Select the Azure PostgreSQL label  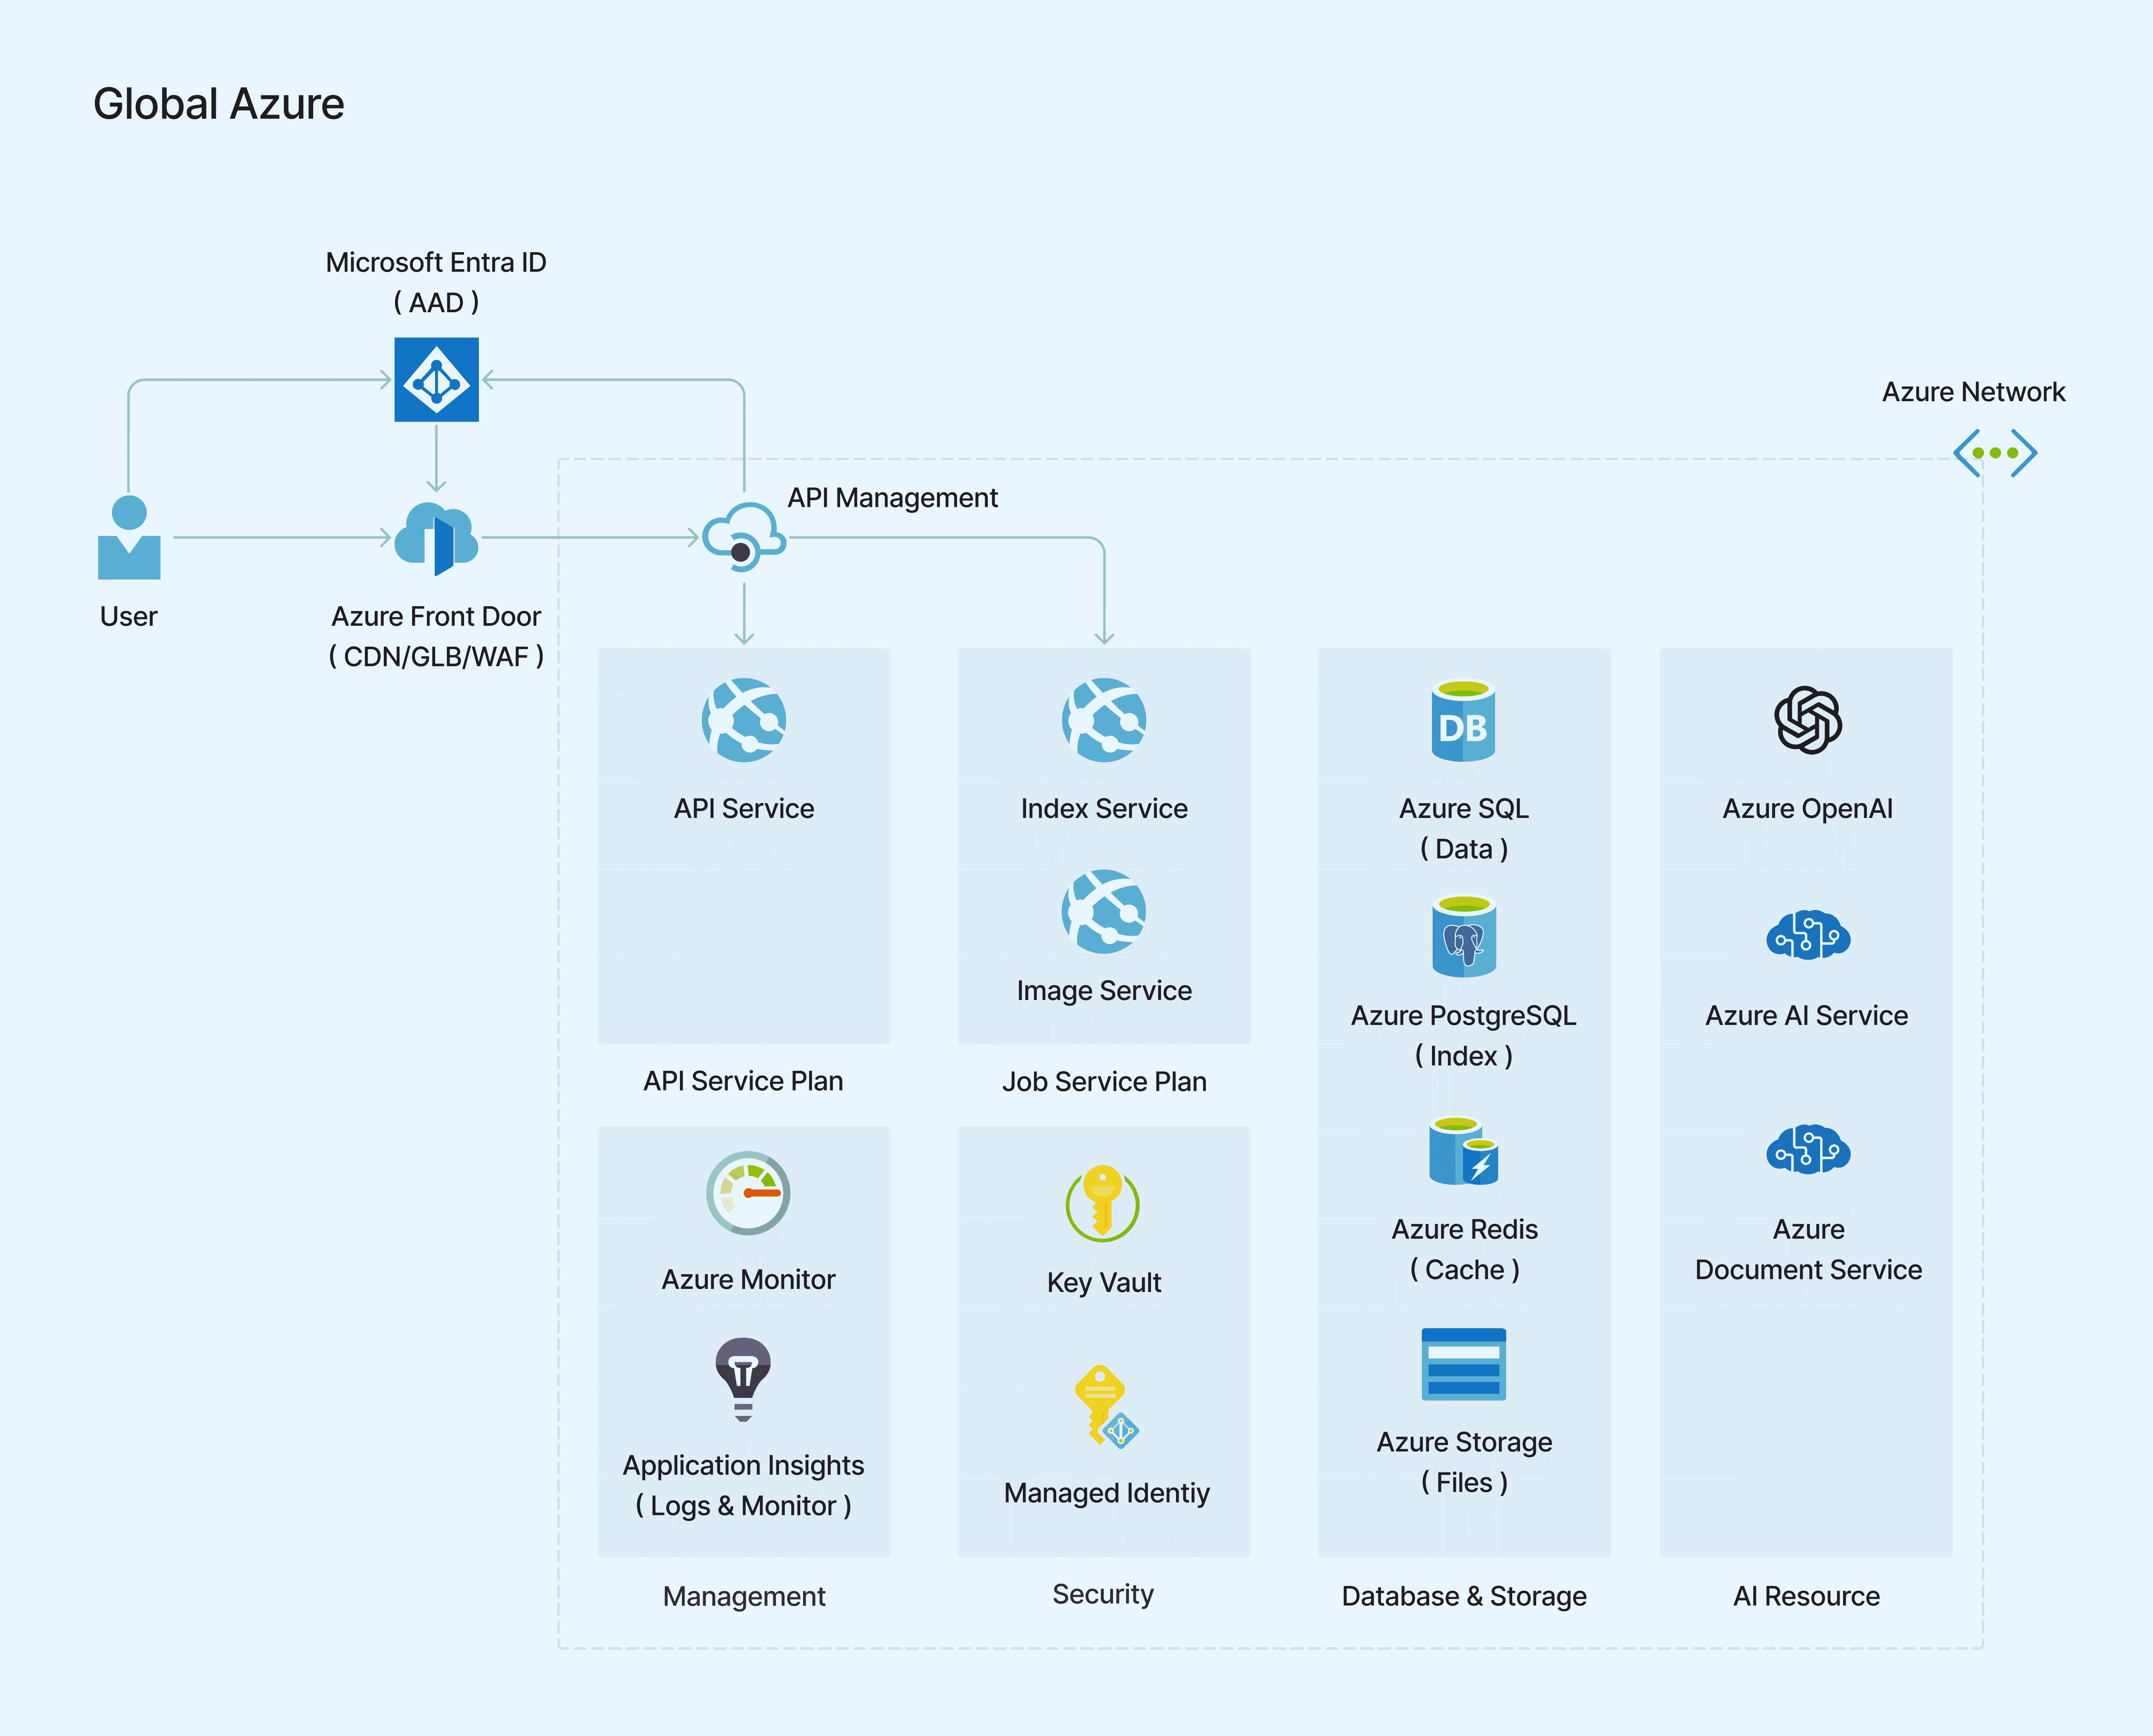(1464, 1015)
